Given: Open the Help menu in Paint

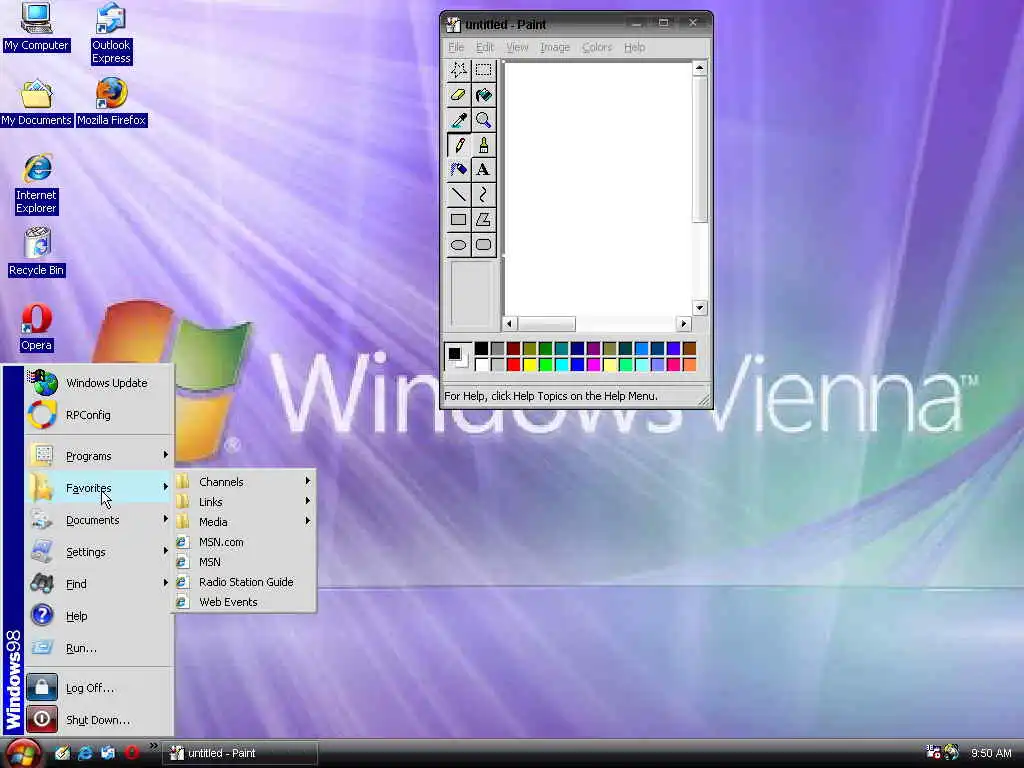Looking at the screenshot, I should coord(634,47).
